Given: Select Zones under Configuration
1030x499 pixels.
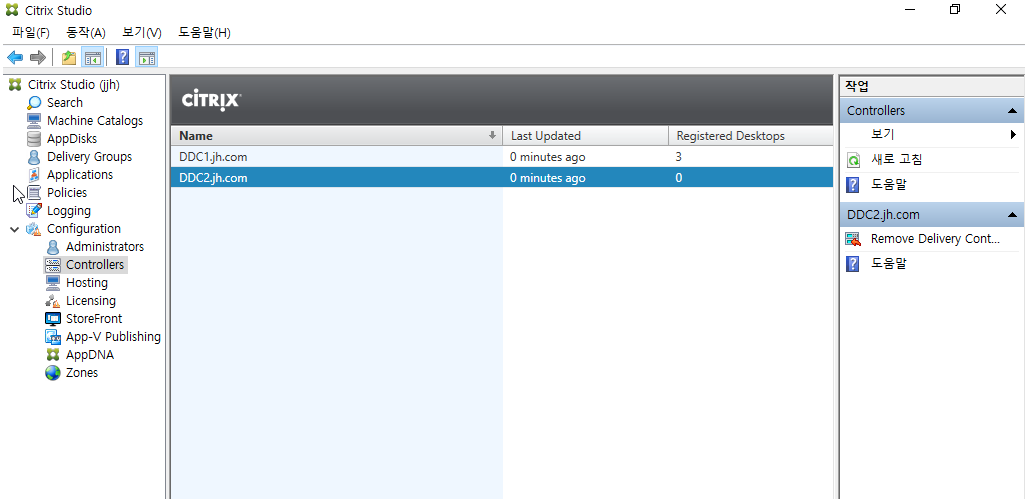Looking at the screenshot, I should [x=82, y=373].
